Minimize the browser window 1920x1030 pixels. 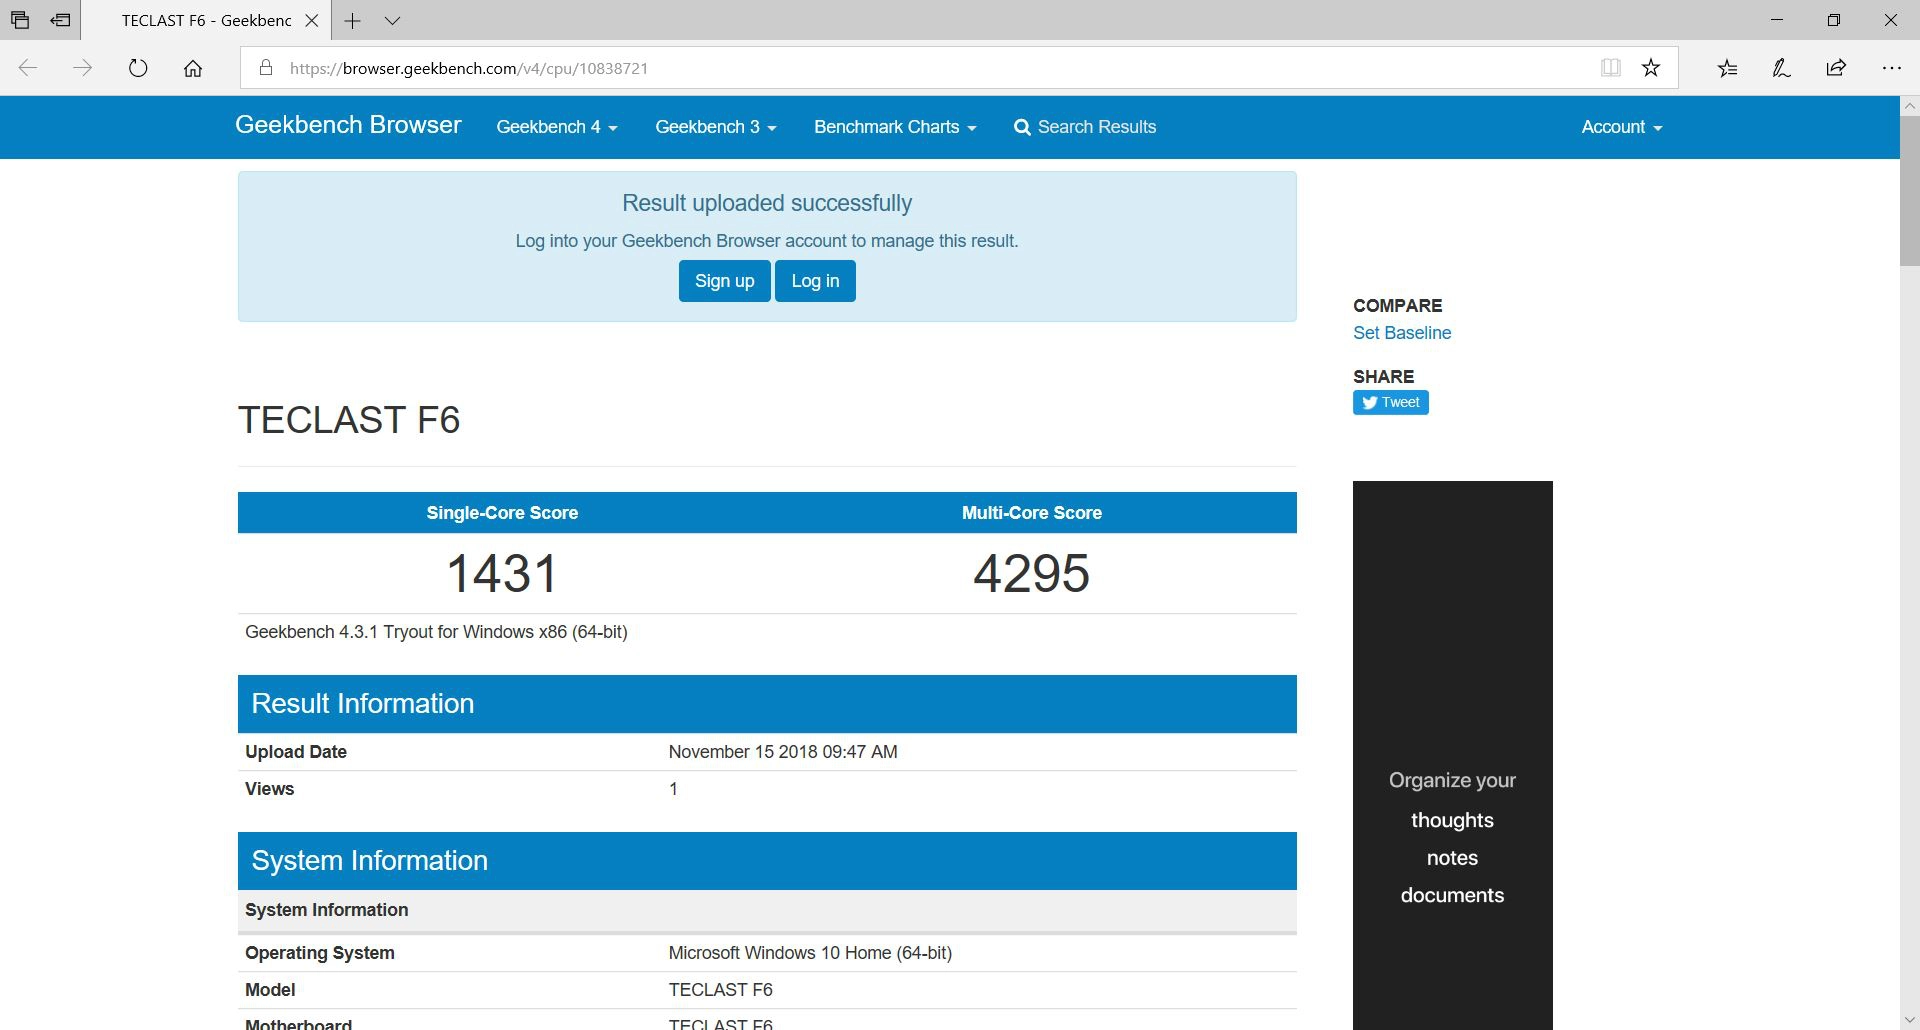point(1777,20)
